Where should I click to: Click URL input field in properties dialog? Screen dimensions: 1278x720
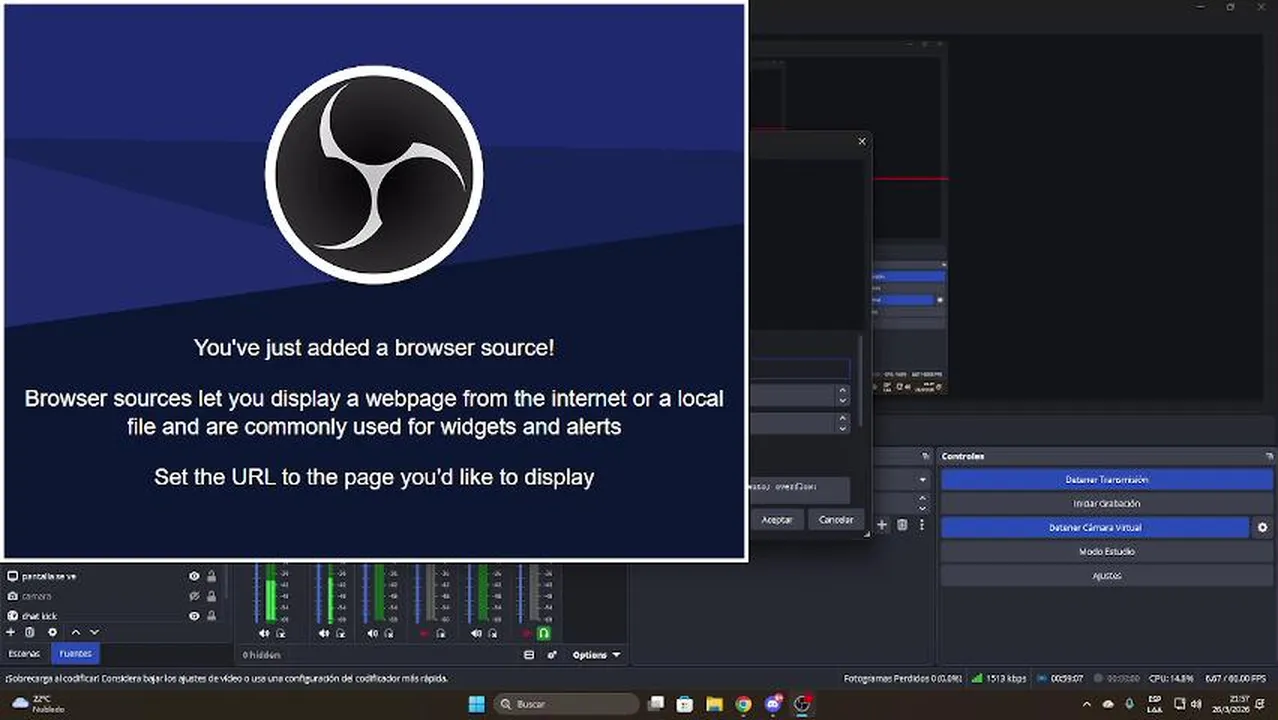tap(800, 369)
